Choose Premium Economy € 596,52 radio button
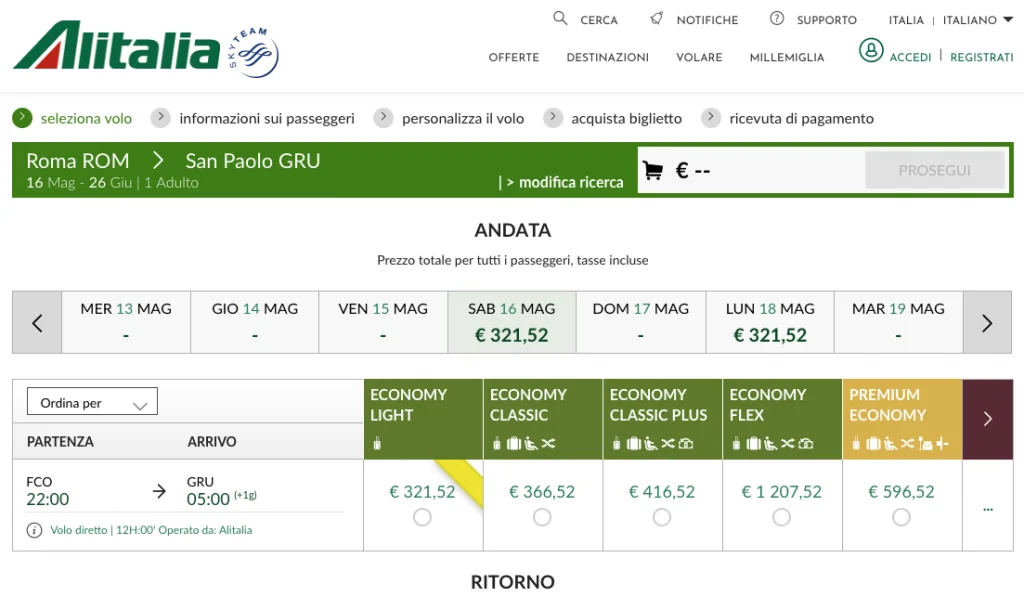 [x=901, y=517]
